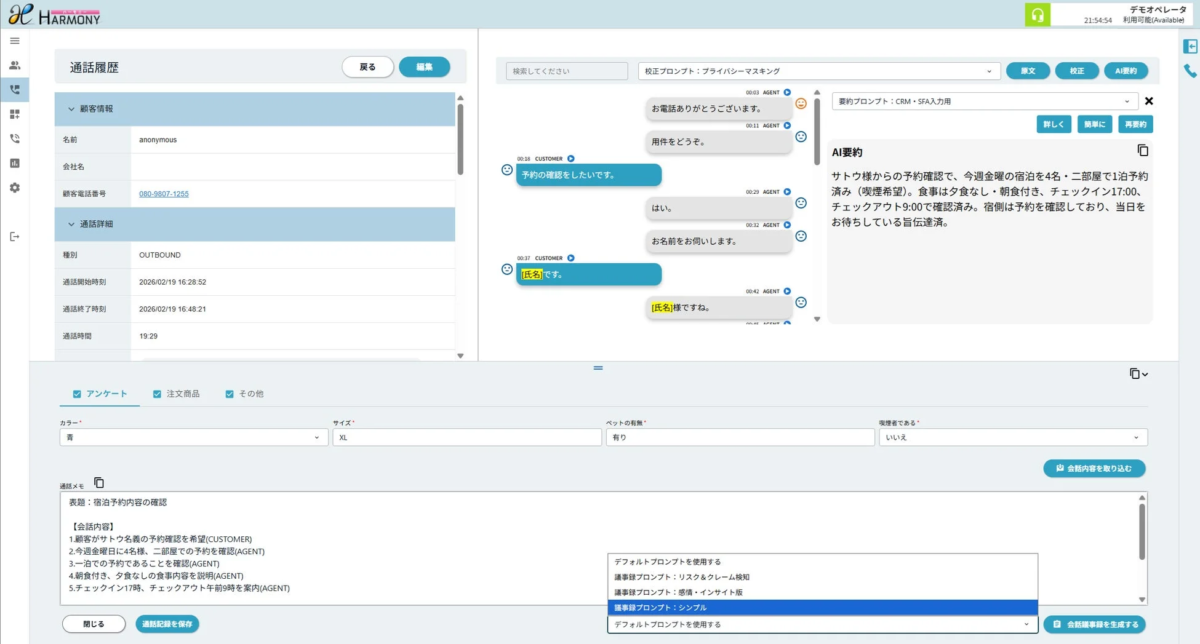Enable the その他 checkbox
Image resolution: width=1200 pixels, height=644 pixels.
point(227,394)
